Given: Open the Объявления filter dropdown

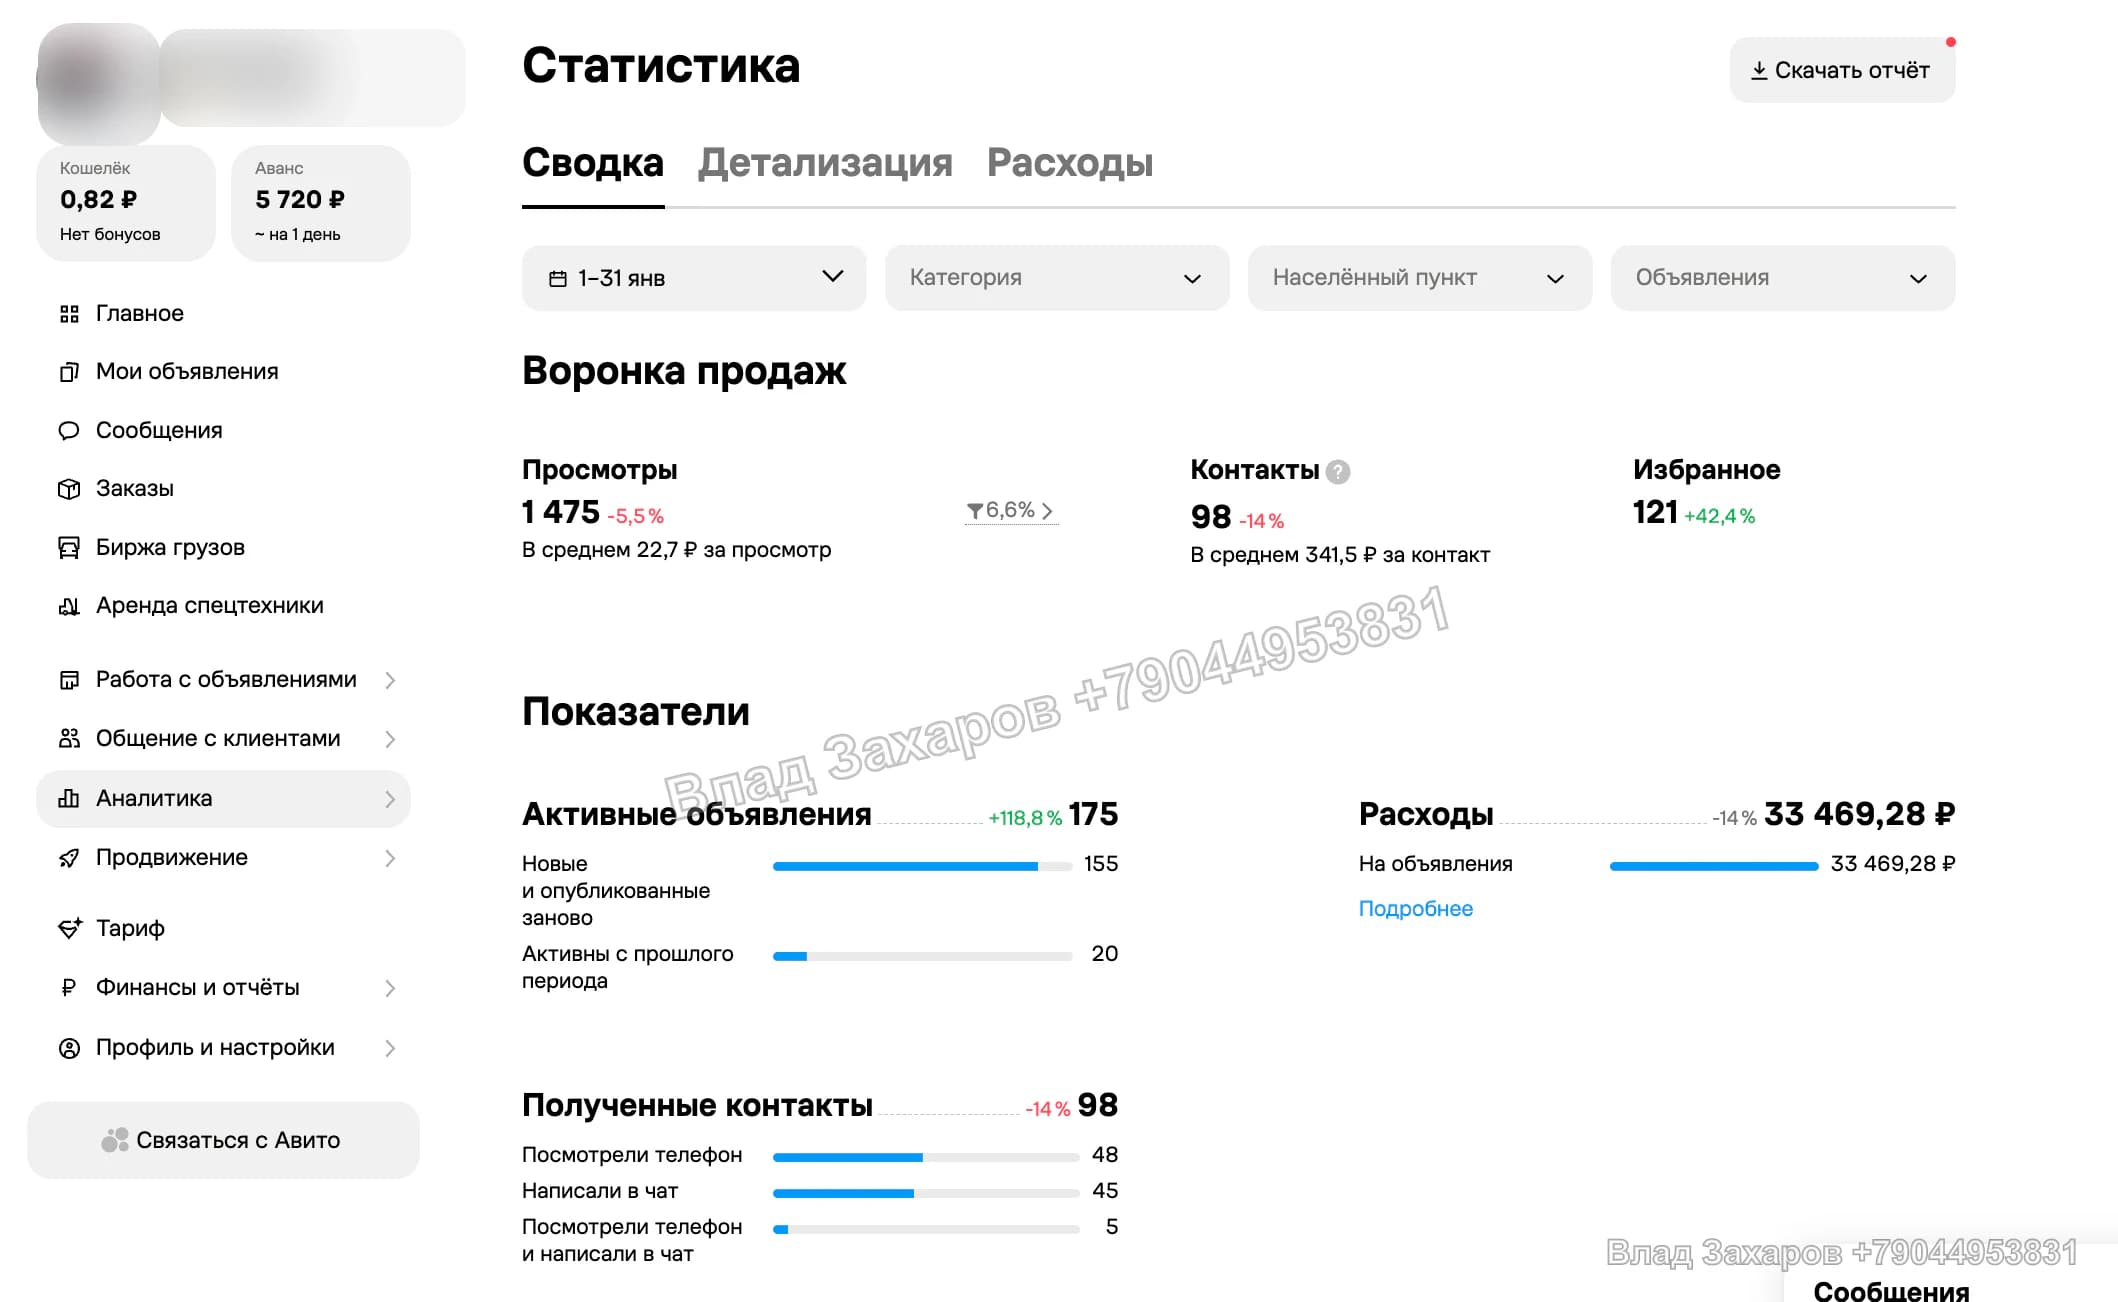Looking at the screenshot, I should tap(1783, 278).
